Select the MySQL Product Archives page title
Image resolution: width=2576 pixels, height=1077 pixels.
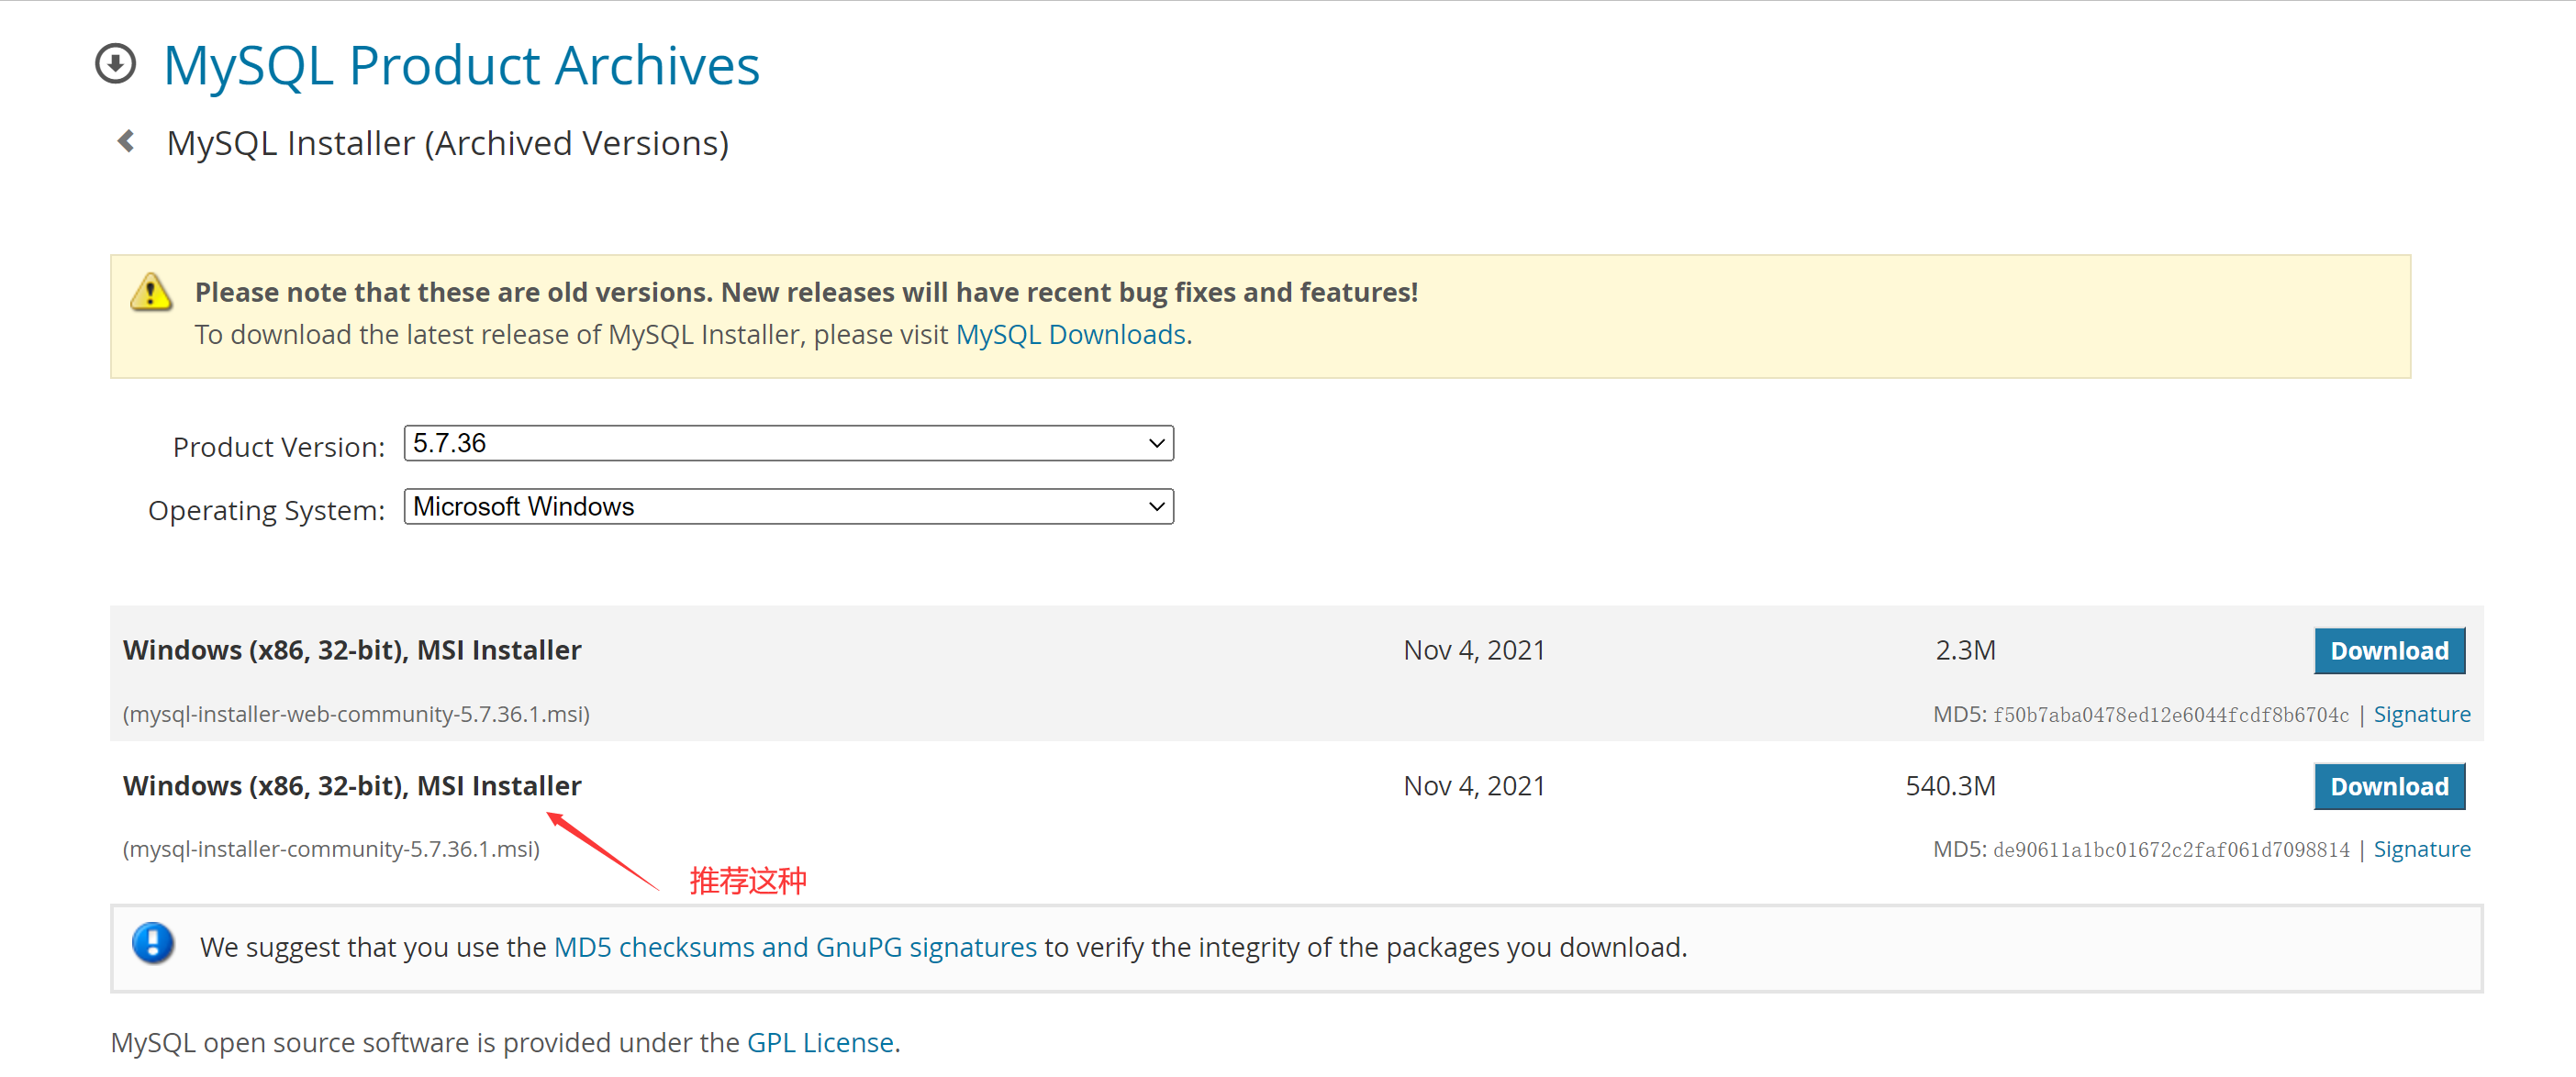(x=461, y=64)
